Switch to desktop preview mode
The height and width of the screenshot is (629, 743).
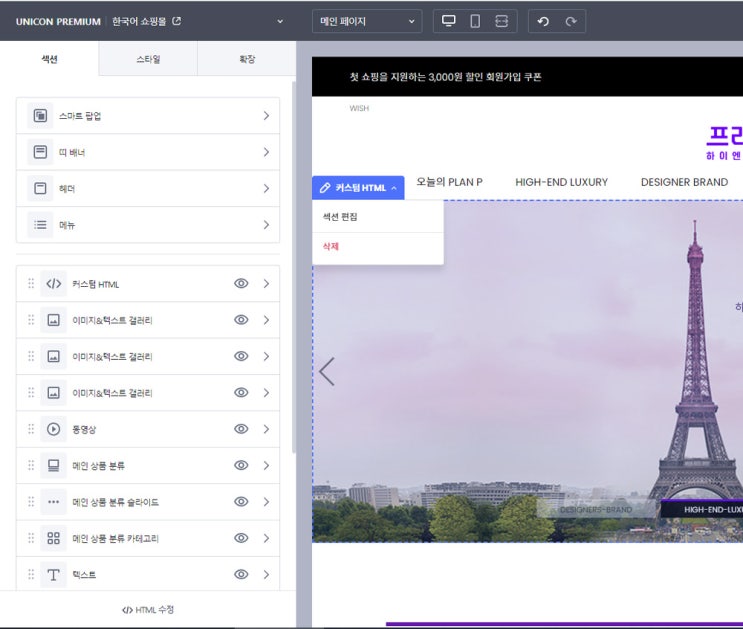448,21
